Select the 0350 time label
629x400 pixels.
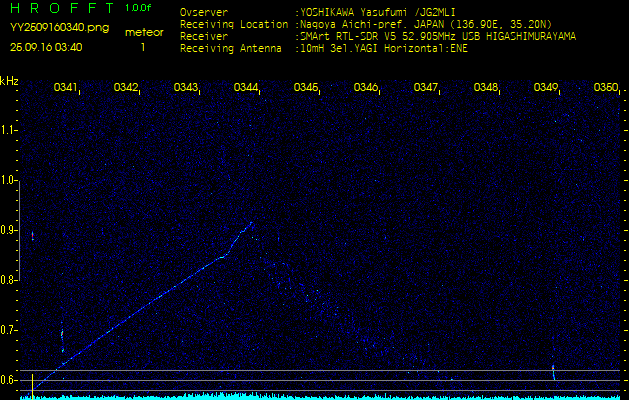pyautogui.click(x=606, y=88)
